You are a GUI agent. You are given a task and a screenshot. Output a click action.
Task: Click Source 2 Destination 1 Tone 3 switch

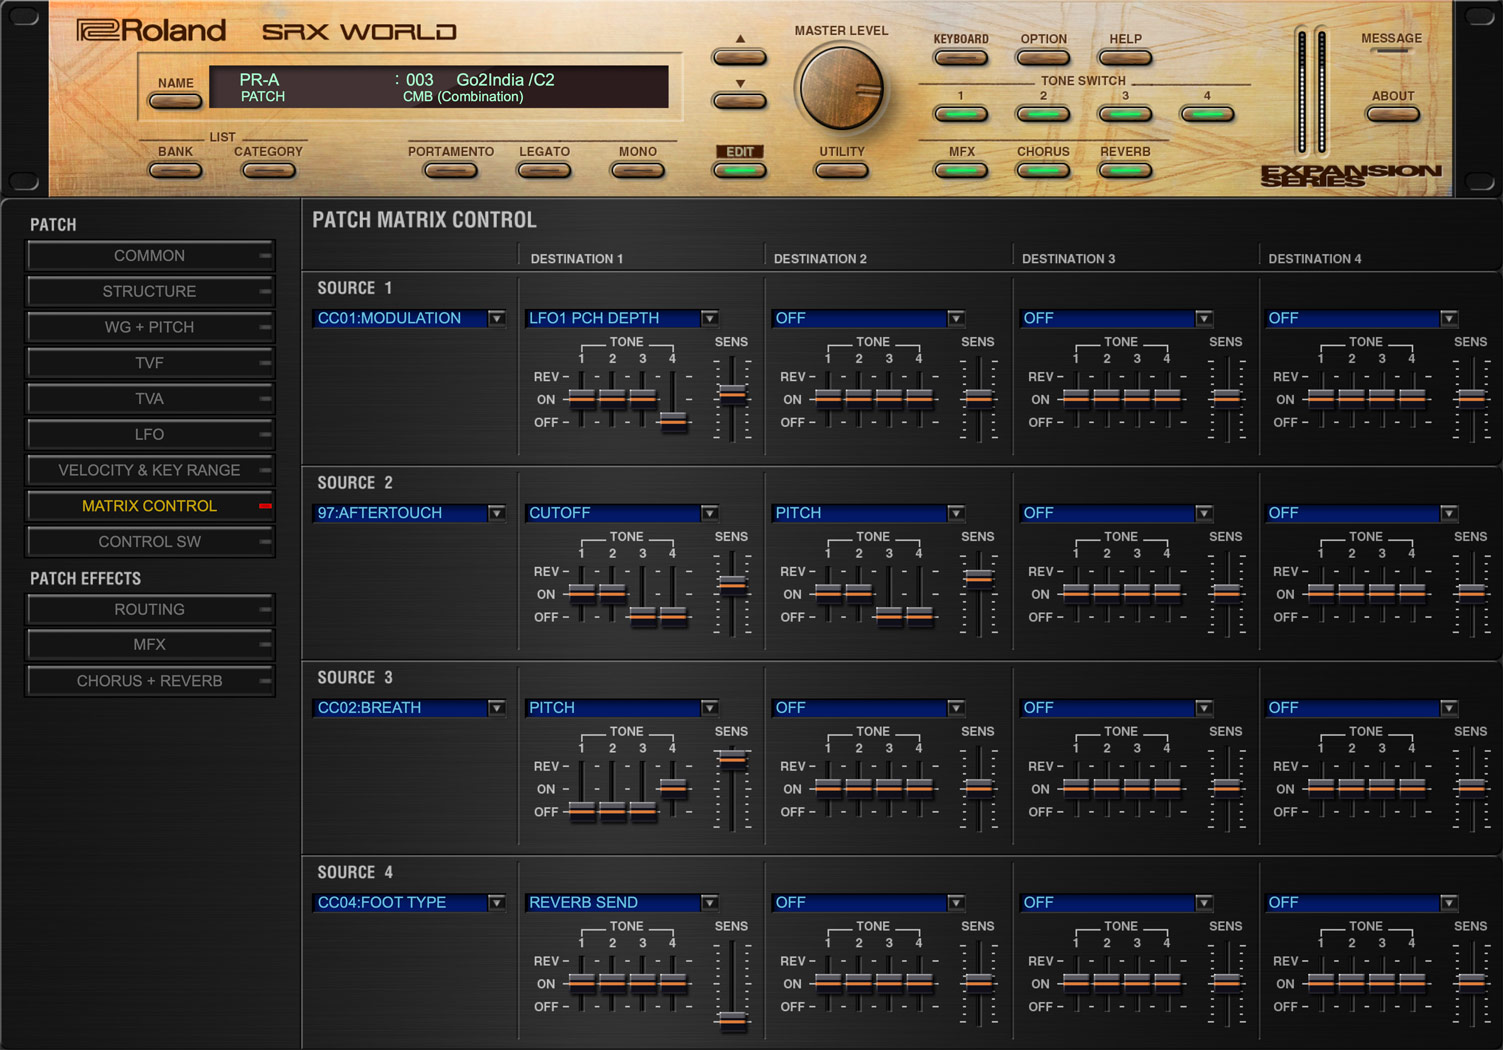tap(643, 616)
